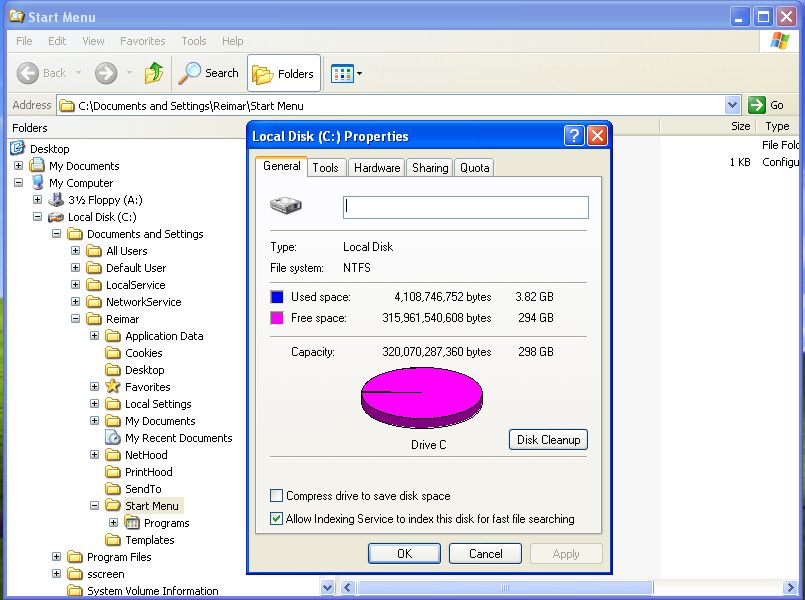This screenshot has height=600, width=805.
Task: Collapse the Local Disk (C:) node
Action: (37, 217)
